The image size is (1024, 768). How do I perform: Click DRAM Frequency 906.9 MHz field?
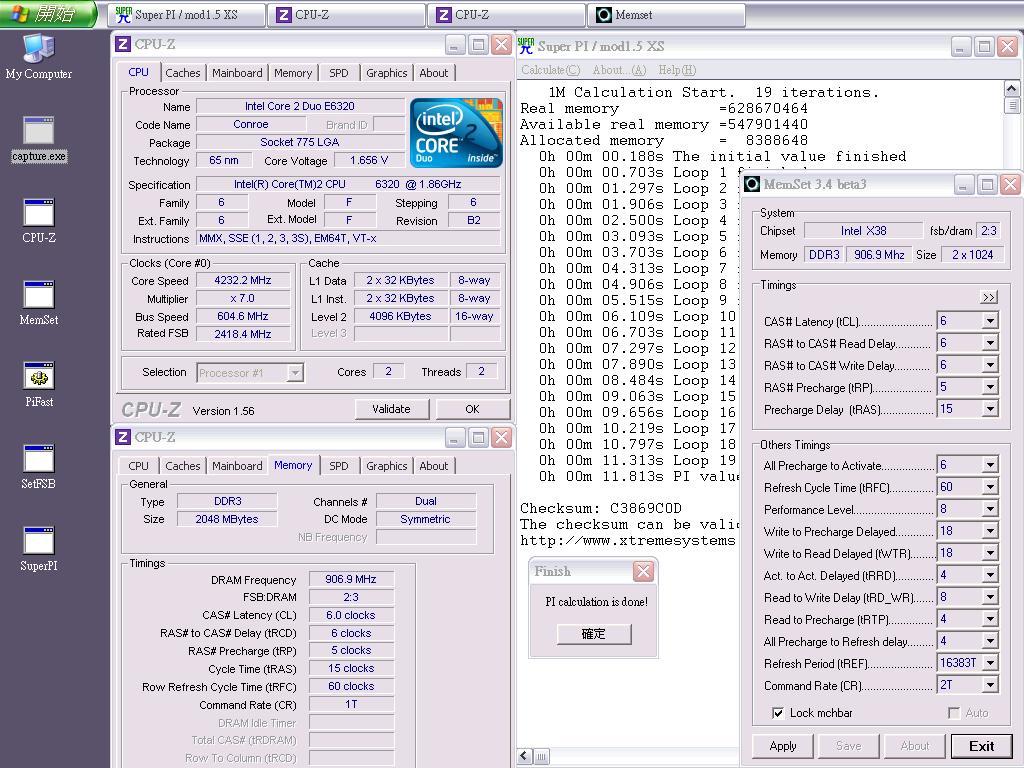point(351,579)
